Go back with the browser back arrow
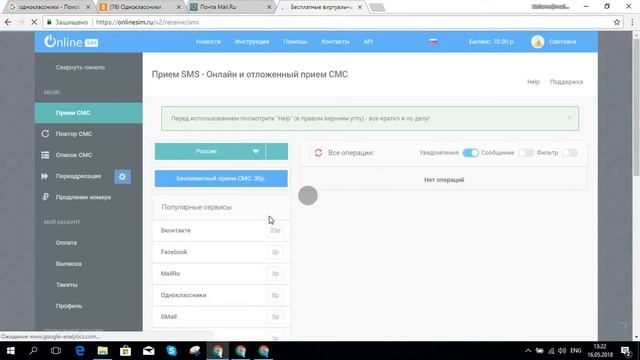Image resolution: width=640 pixels, height=360 pixels. (8, 22)
